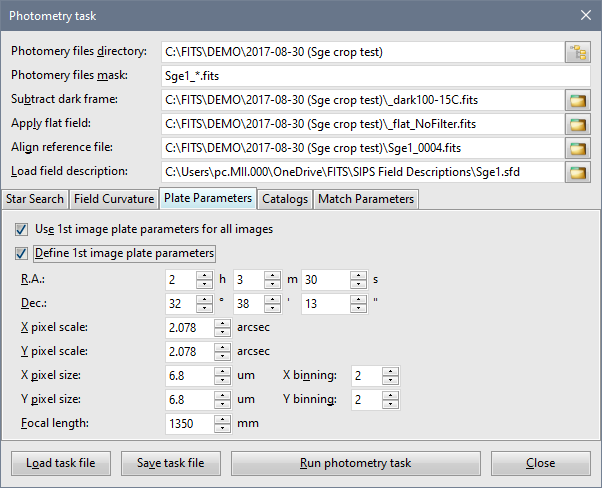Increase Y pixel size with up arrow
Viewport: 602px width, 488px height.
click(222, 395)
